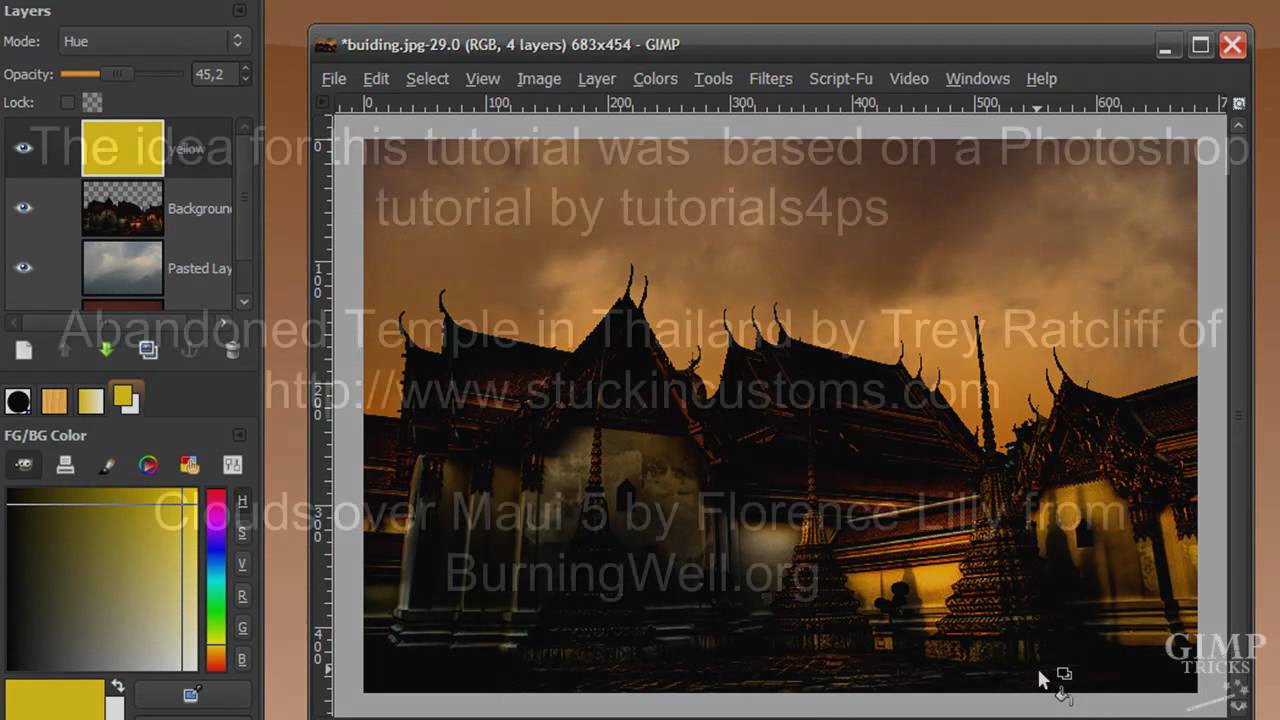Select the V value radio button
The width and height of the screenshot is (1280, 720).
tap(242, 564)
